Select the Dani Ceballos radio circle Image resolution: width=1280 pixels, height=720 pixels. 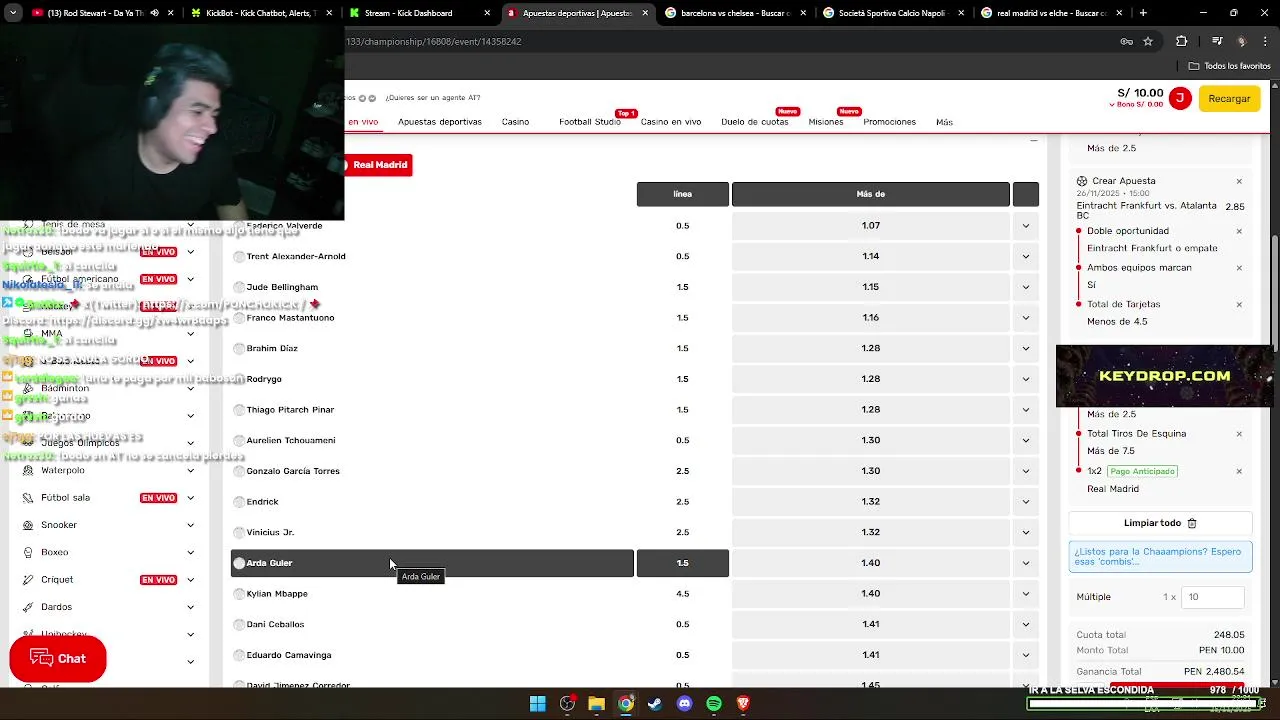click(x=239, y=625)
